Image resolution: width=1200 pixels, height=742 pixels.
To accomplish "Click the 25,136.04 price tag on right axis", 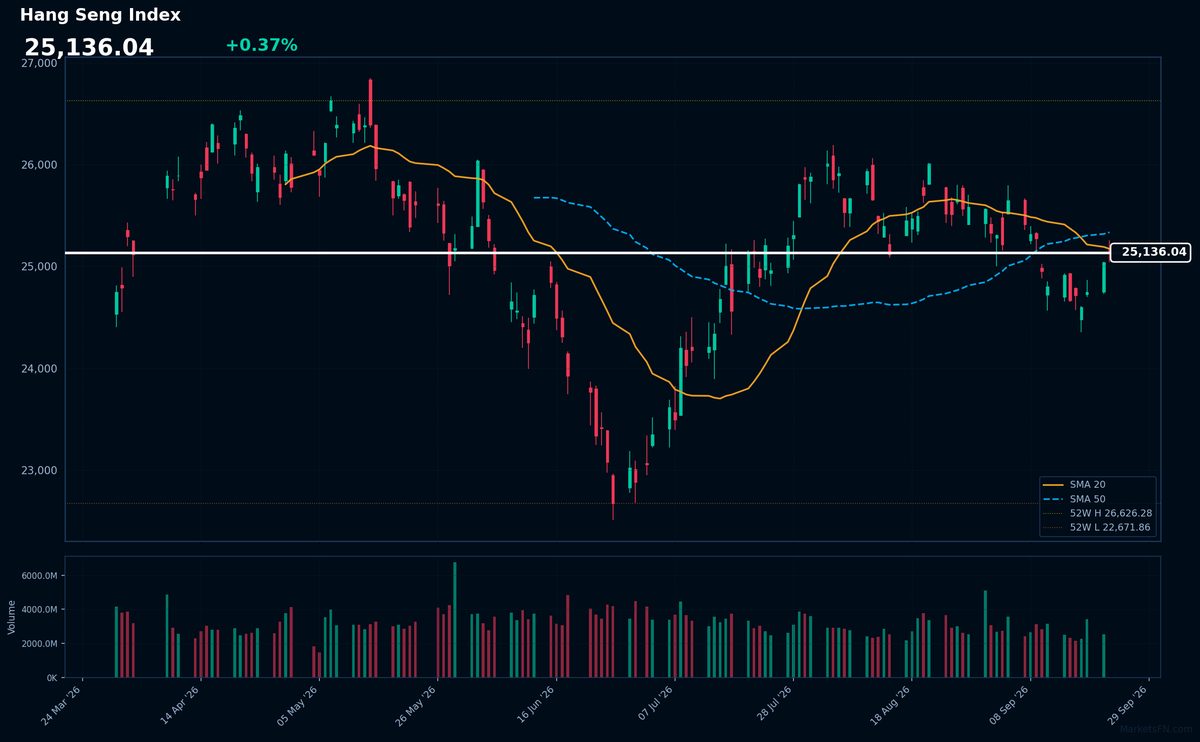I will [x=1150, y=252].
